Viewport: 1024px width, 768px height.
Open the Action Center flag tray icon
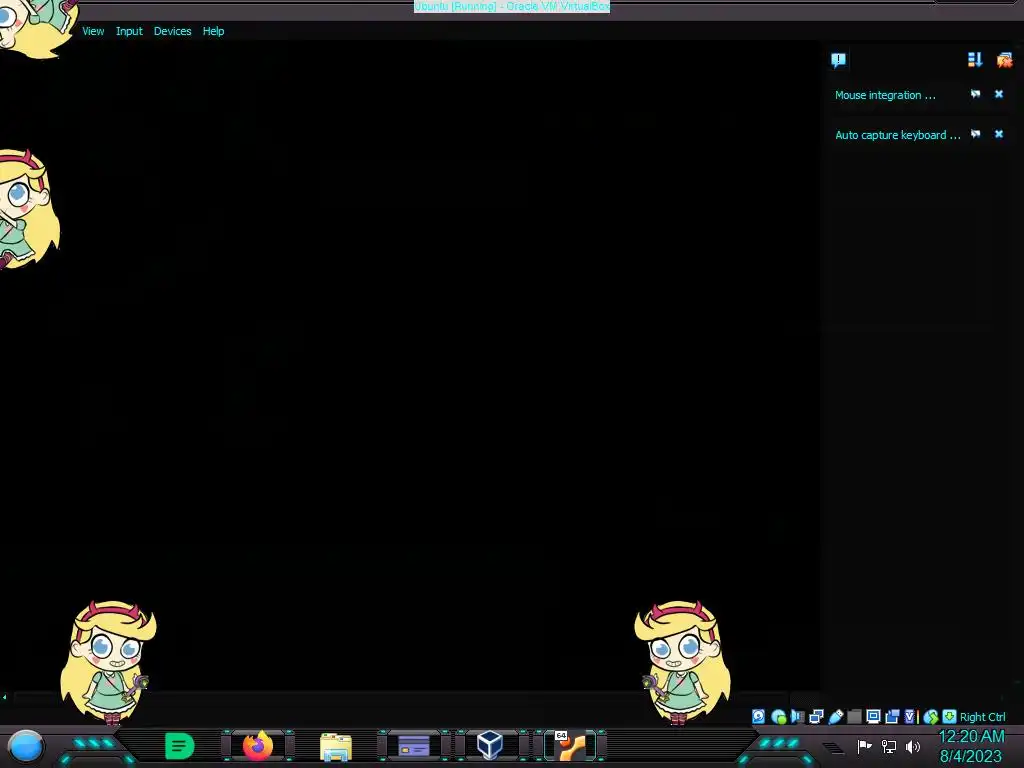pos(865,746)
